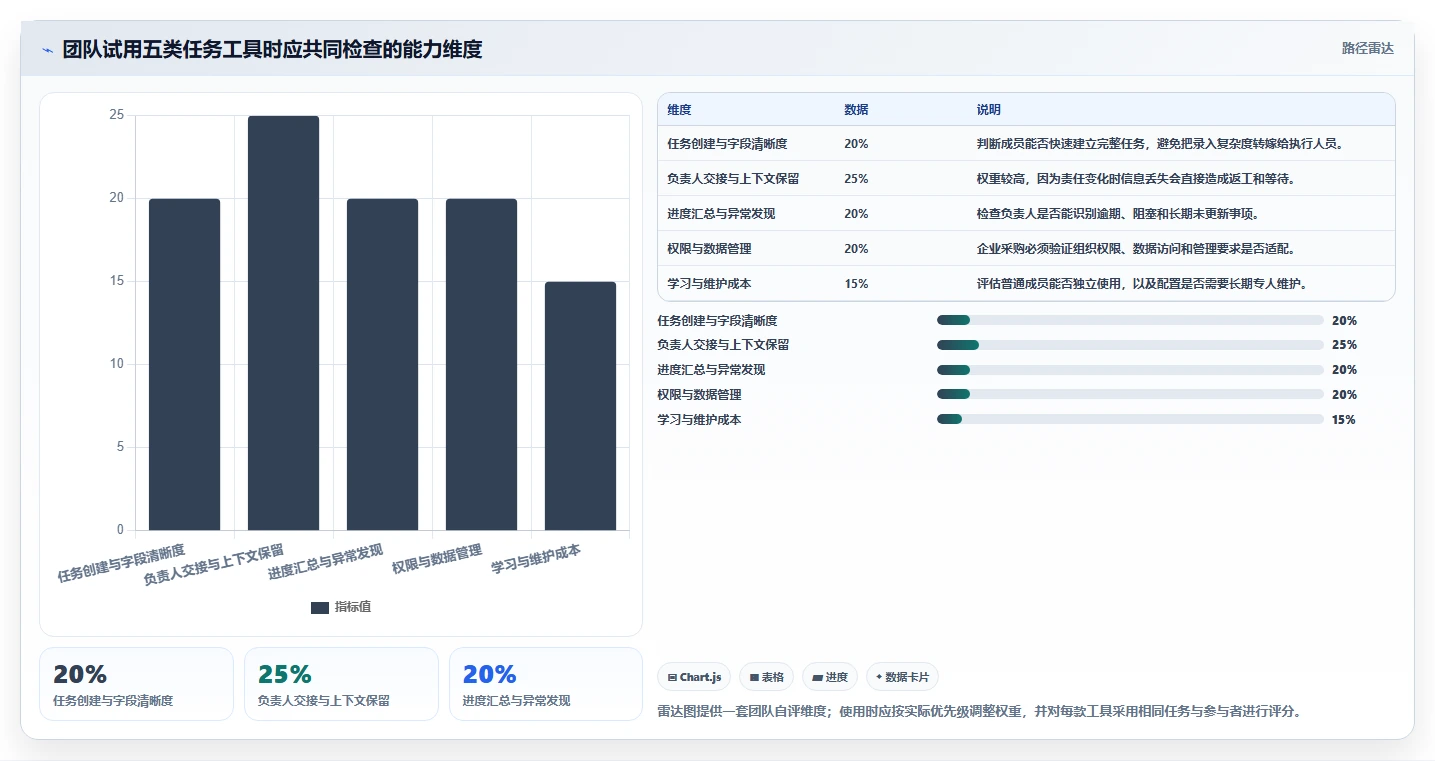This screenshot has height=761, width=1435.
Task: Select table cell 权限与数据管理
Action: (x=709, y=249)
